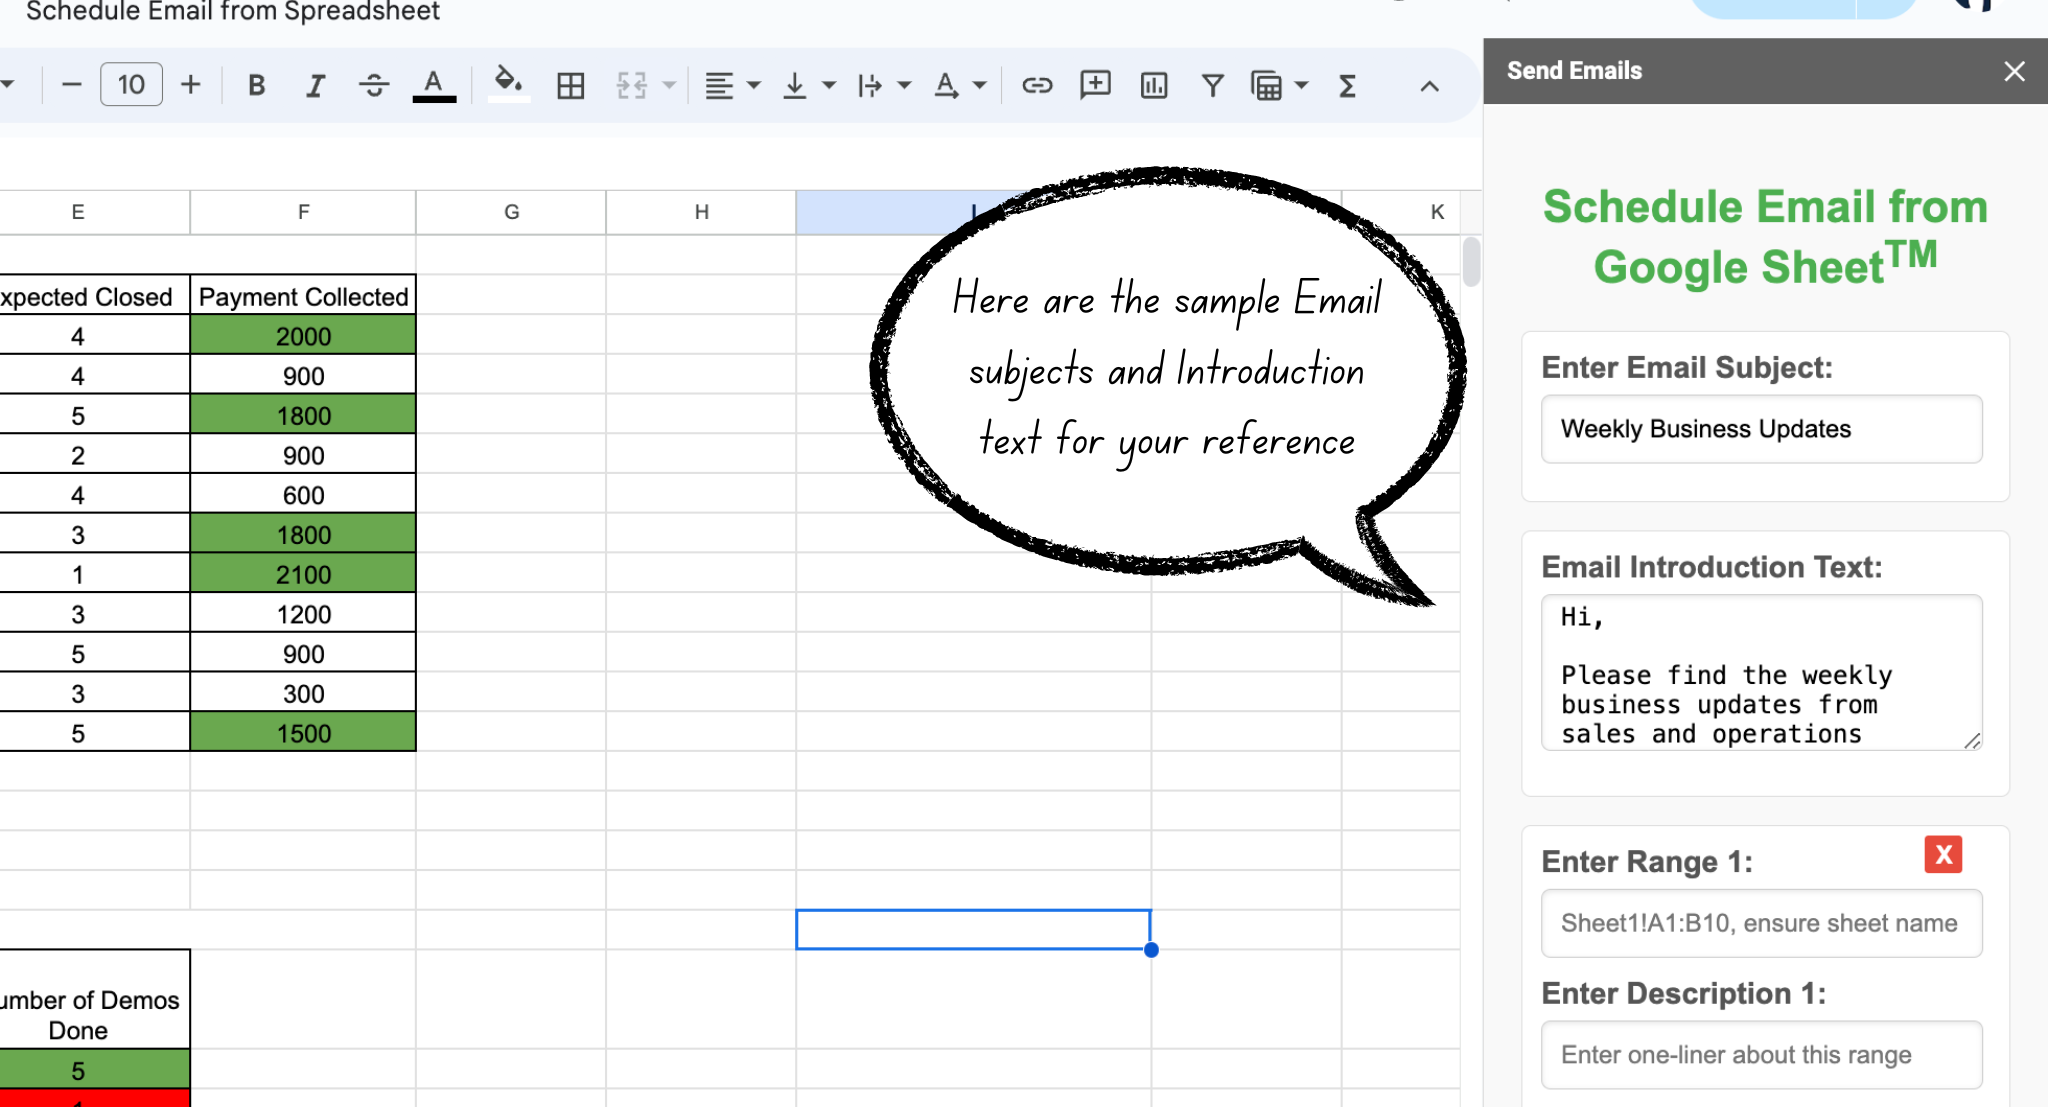
Task: Close the Send Emails sidebar
Action: pyautogui.click(x=2014, y=71)
